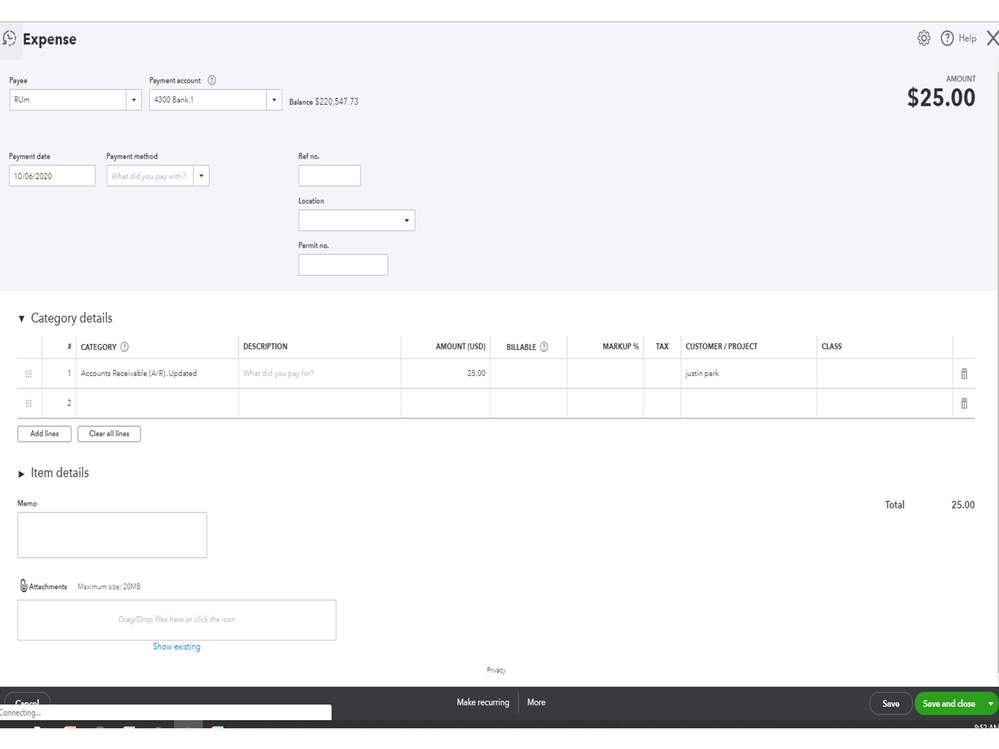Expand the Item details section
The width and height of the screenshot is (999, 749).
point(21,474)
